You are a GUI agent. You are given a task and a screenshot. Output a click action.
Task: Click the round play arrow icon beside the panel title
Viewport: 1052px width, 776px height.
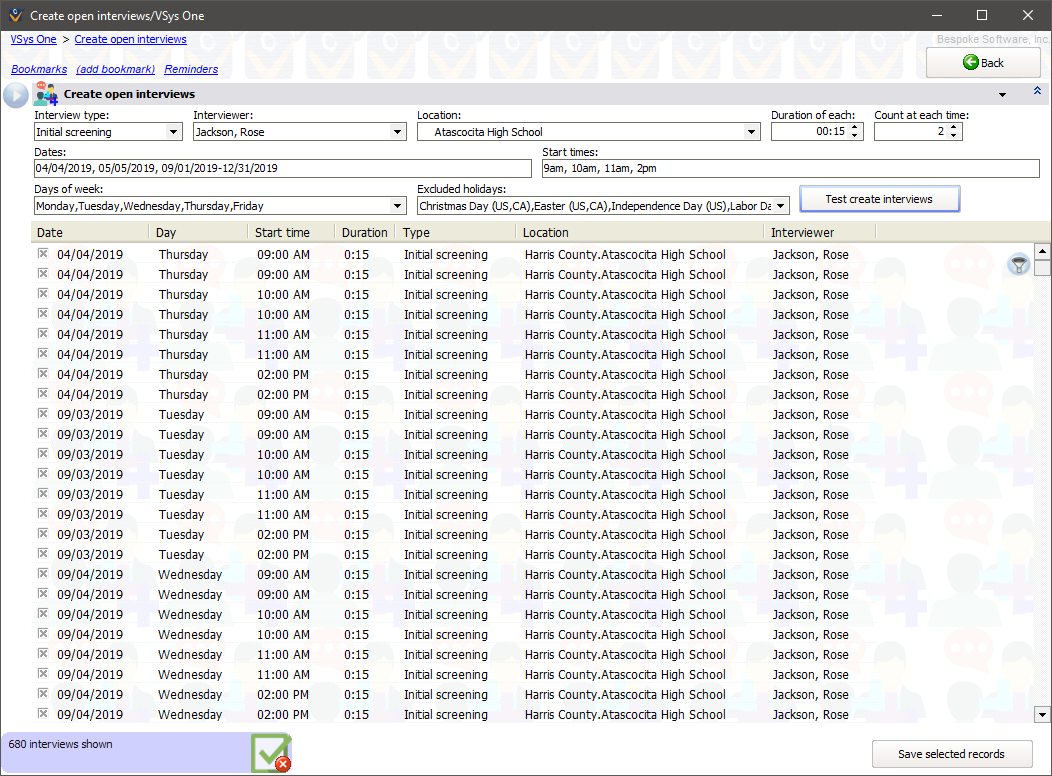pyautogui.click(x=16, y=95)
